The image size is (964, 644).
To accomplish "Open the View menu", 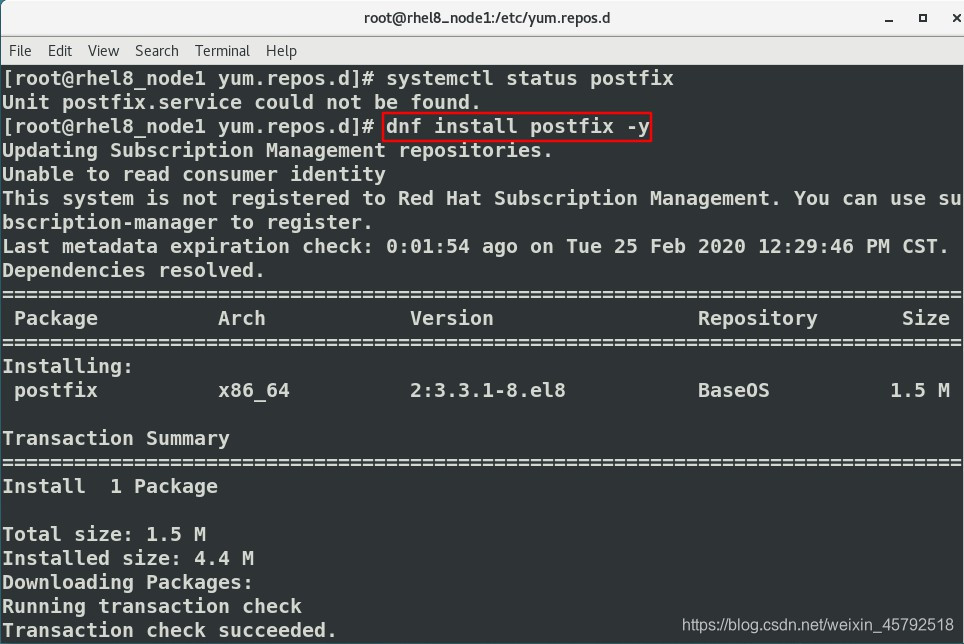I will (x=103, y=51).
